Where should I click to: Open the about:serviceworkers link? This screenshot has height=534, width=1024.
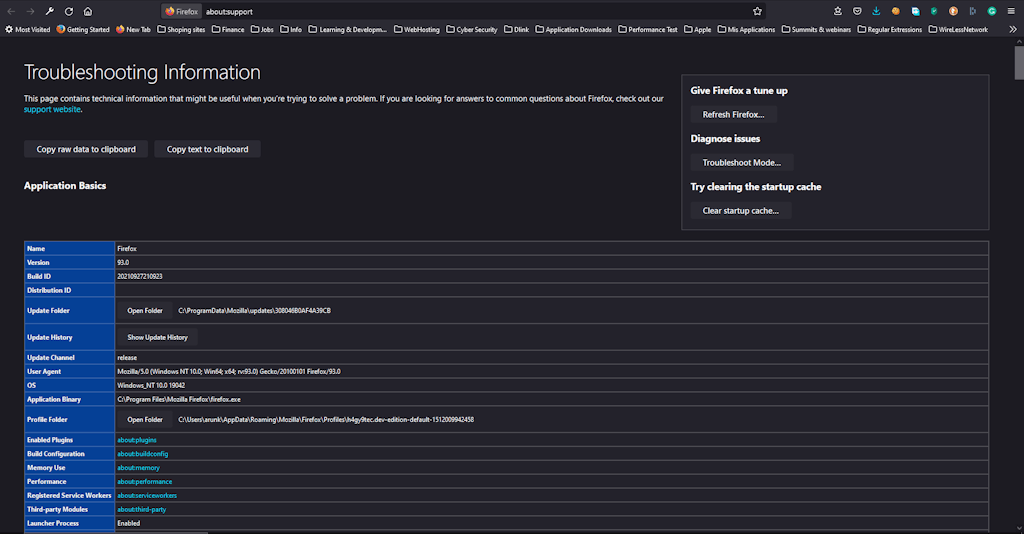pyautogui.click(x=147, y=495)
